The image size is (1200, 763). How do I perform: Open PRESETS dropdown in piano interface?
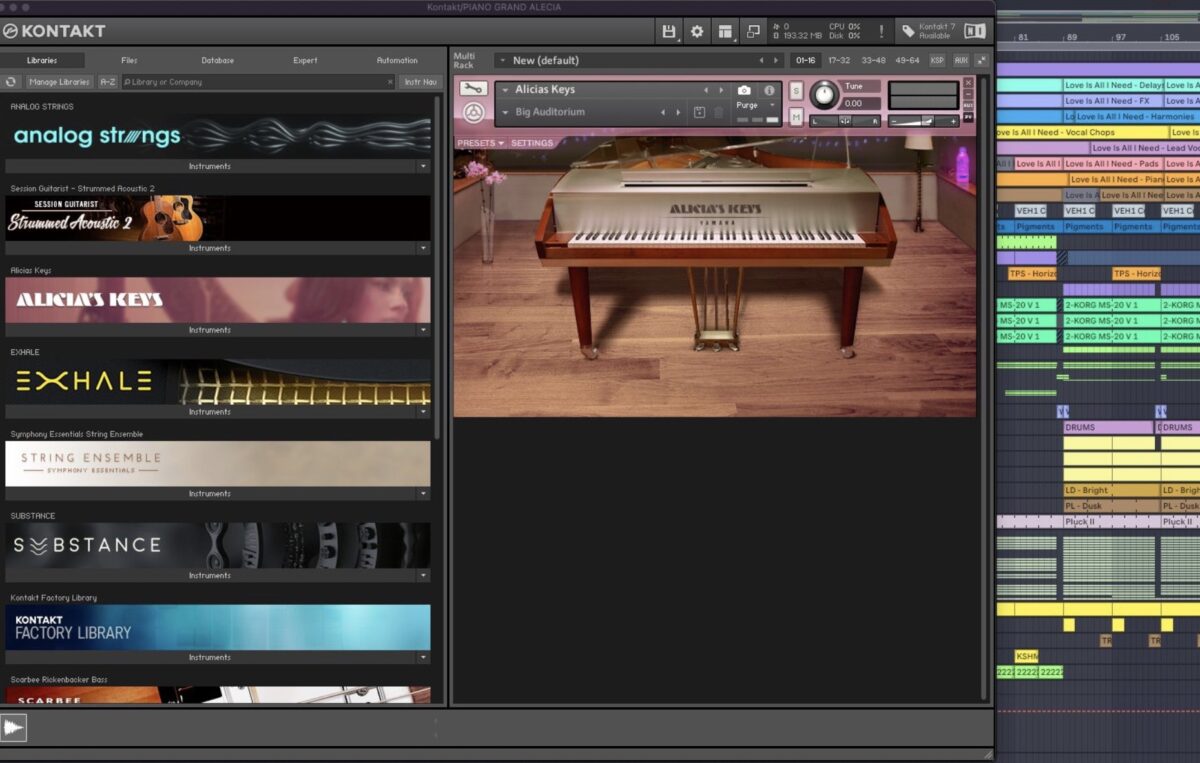click(481, 143)
